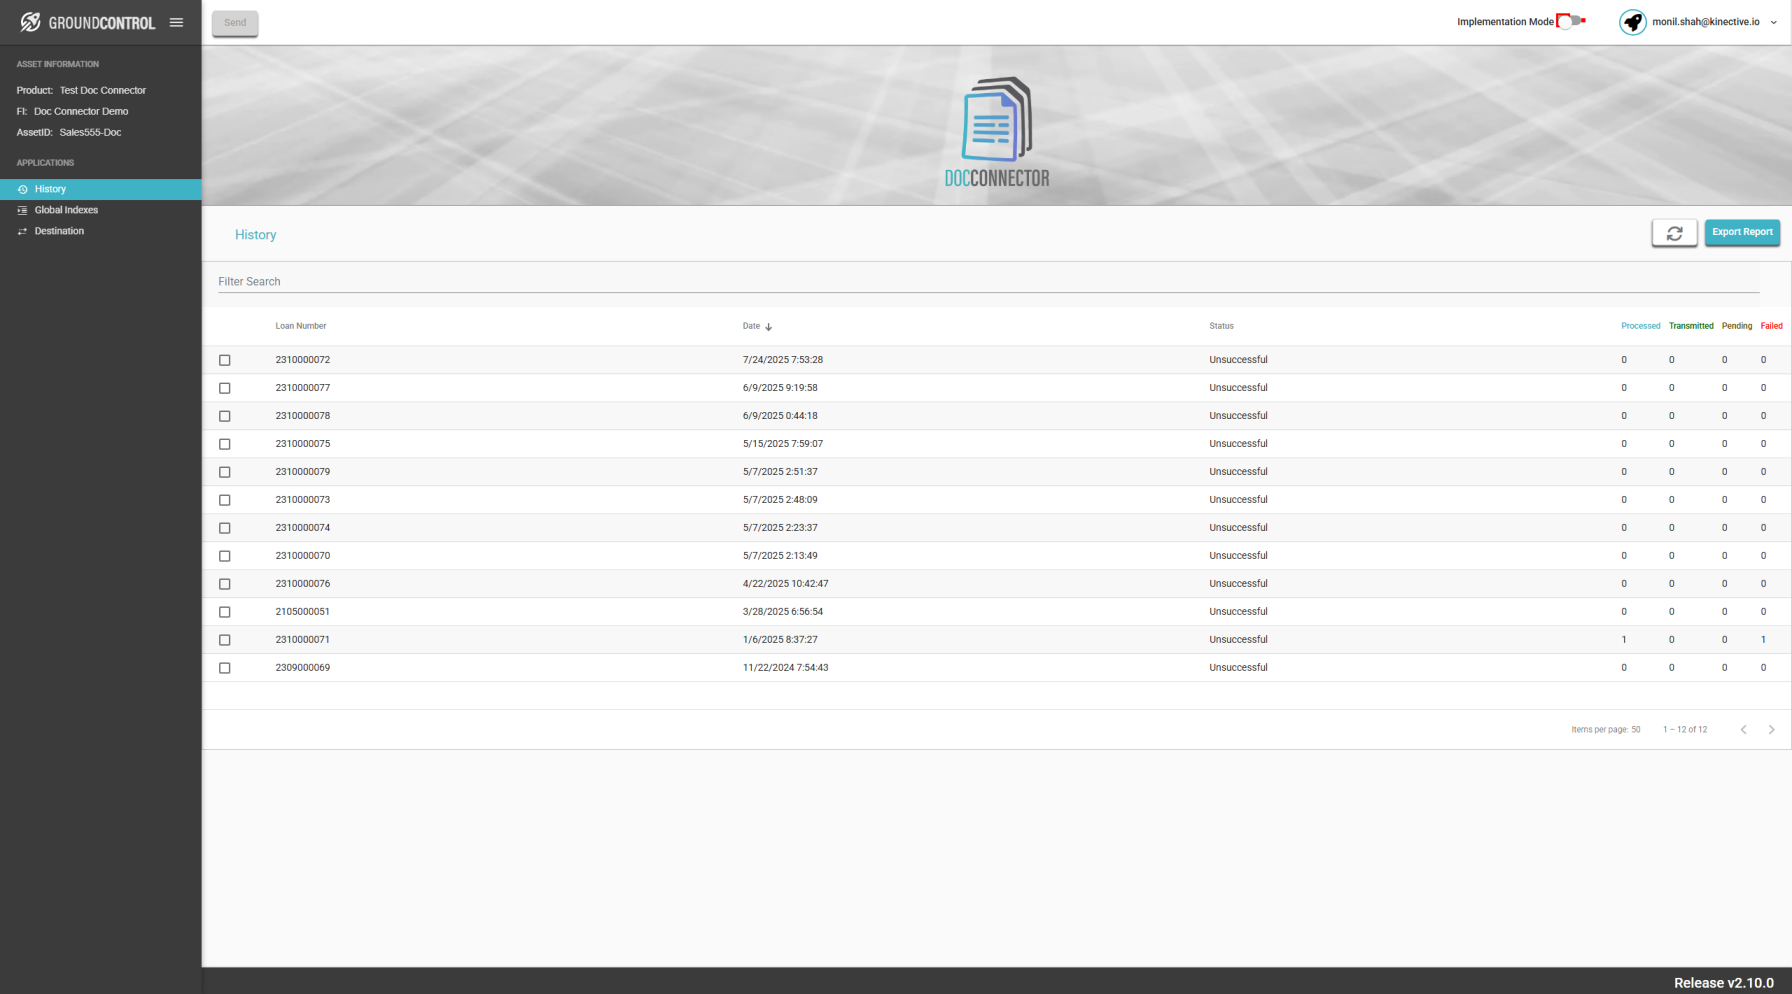This screenshot has width=1792, height=994.
Task: Click the History clock icon in sidebar
Action: [22, 189]
